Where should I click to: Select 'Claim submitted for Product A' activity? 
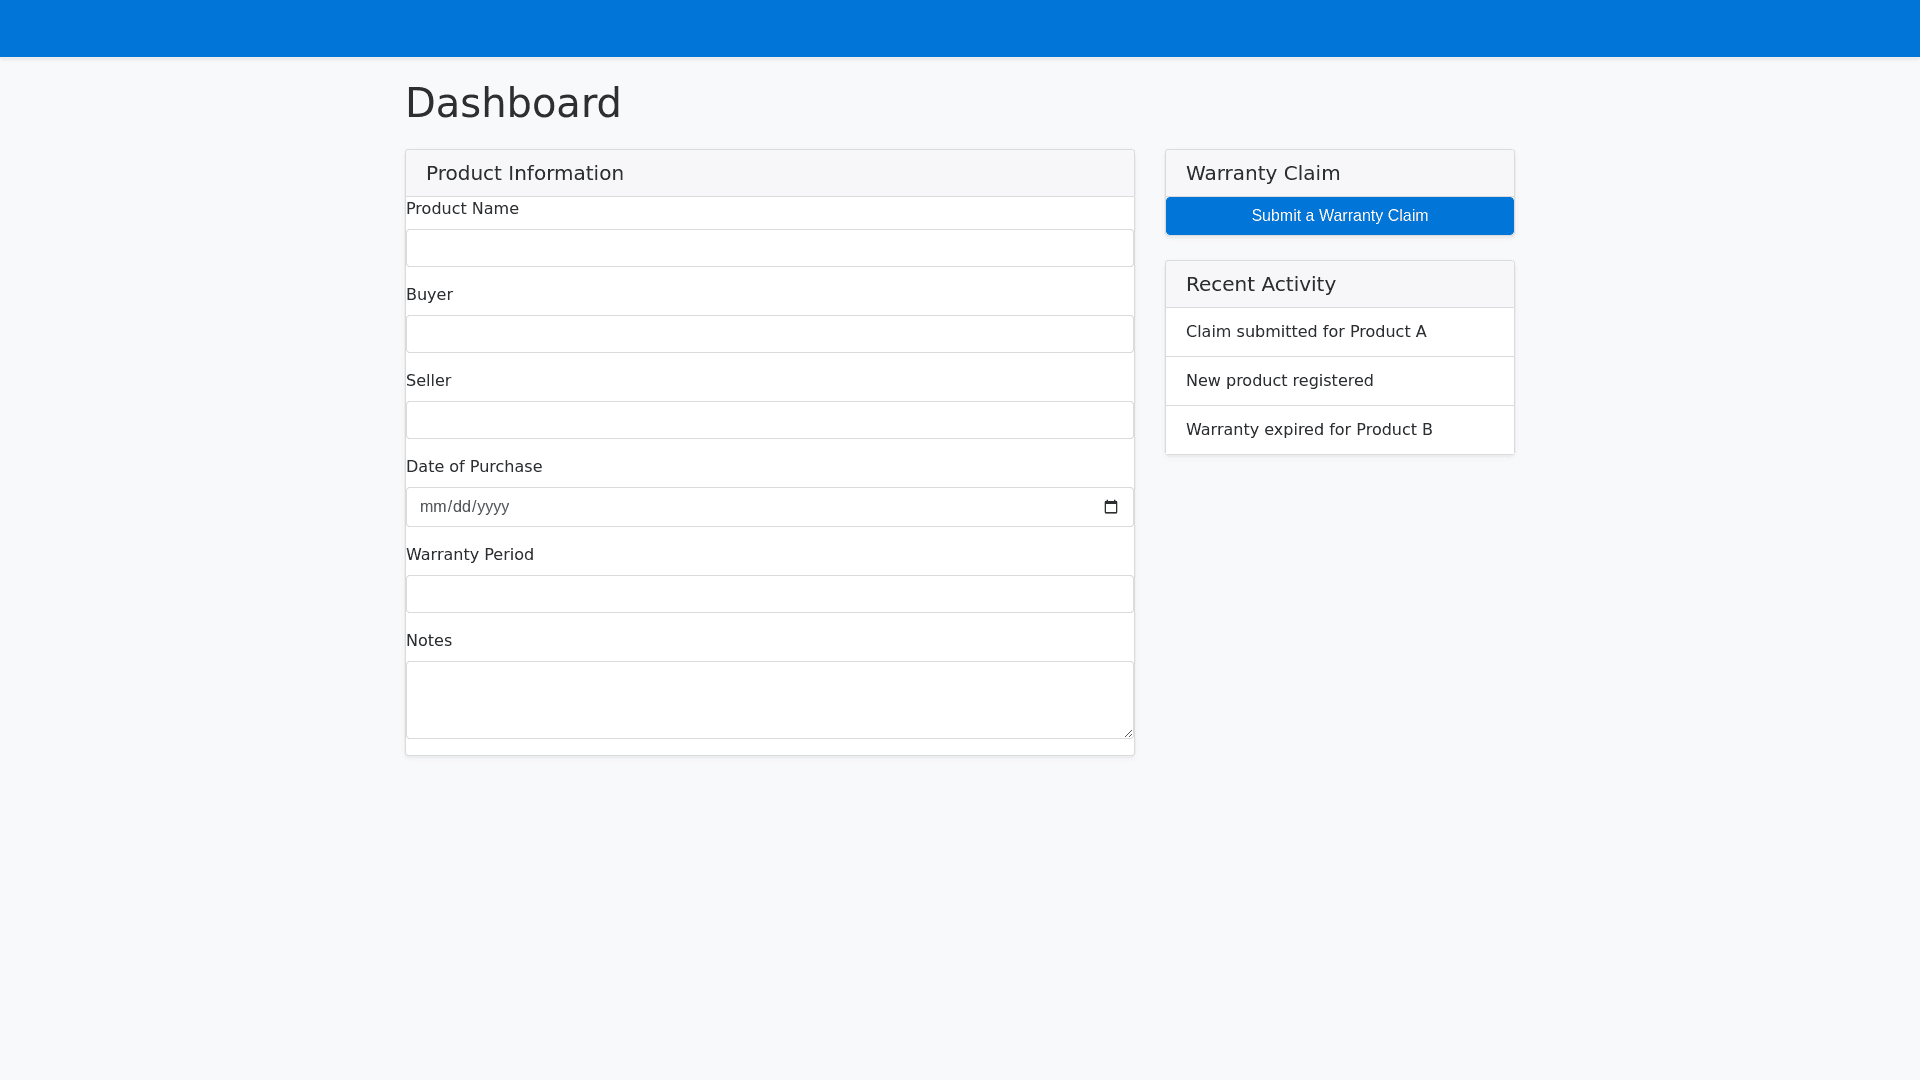1305,332
